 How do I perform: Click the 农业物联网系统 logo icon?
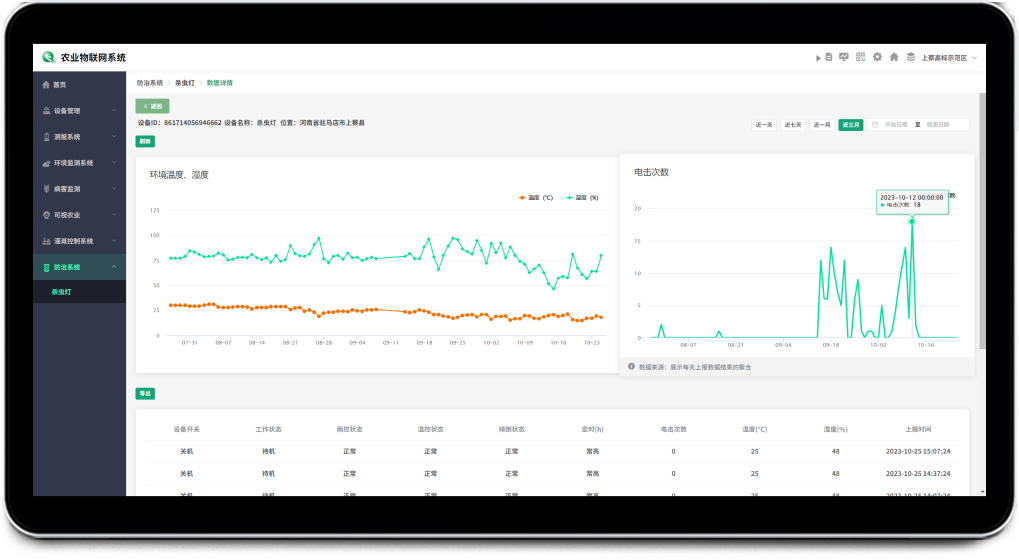48,57
